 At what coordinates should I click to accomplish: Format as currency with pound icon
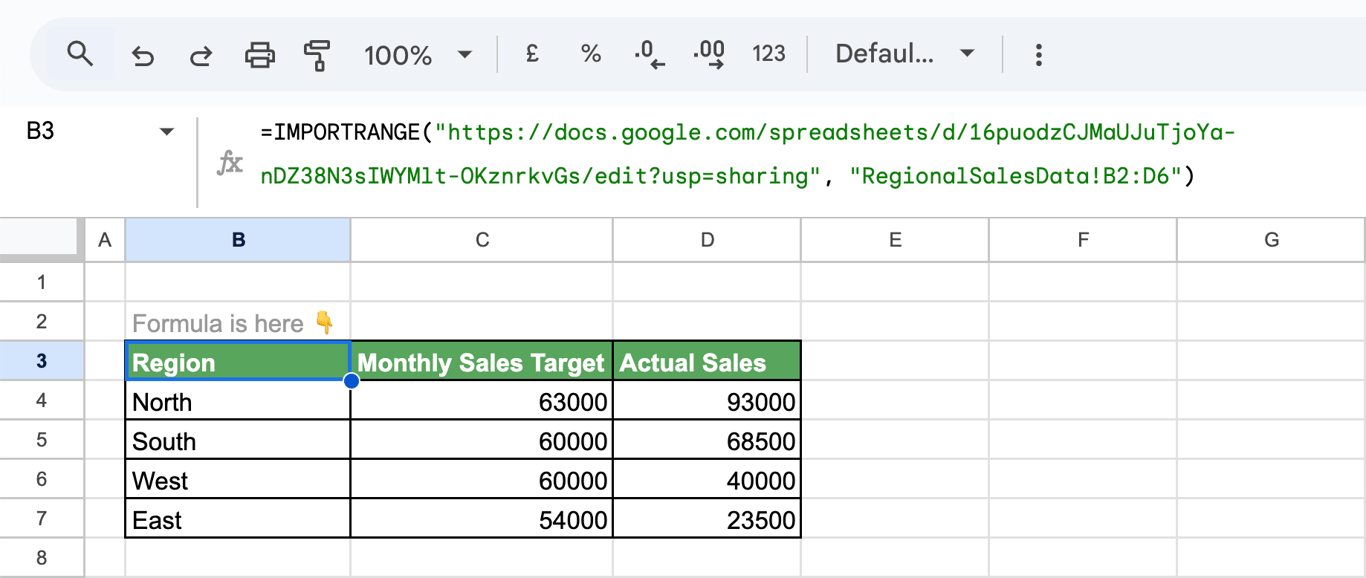click(532, 54)
